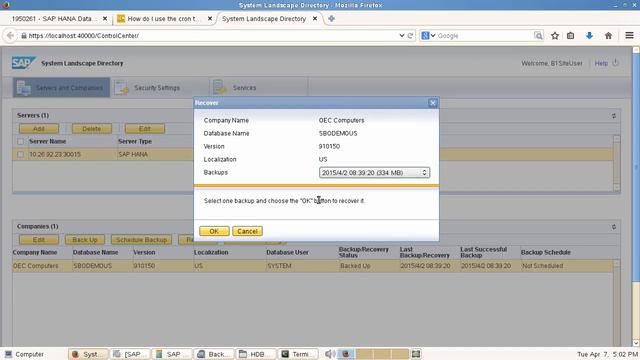Click the SAP HANA server type cell
This screenshot has height=360, width=640.
tap(133, 154)
